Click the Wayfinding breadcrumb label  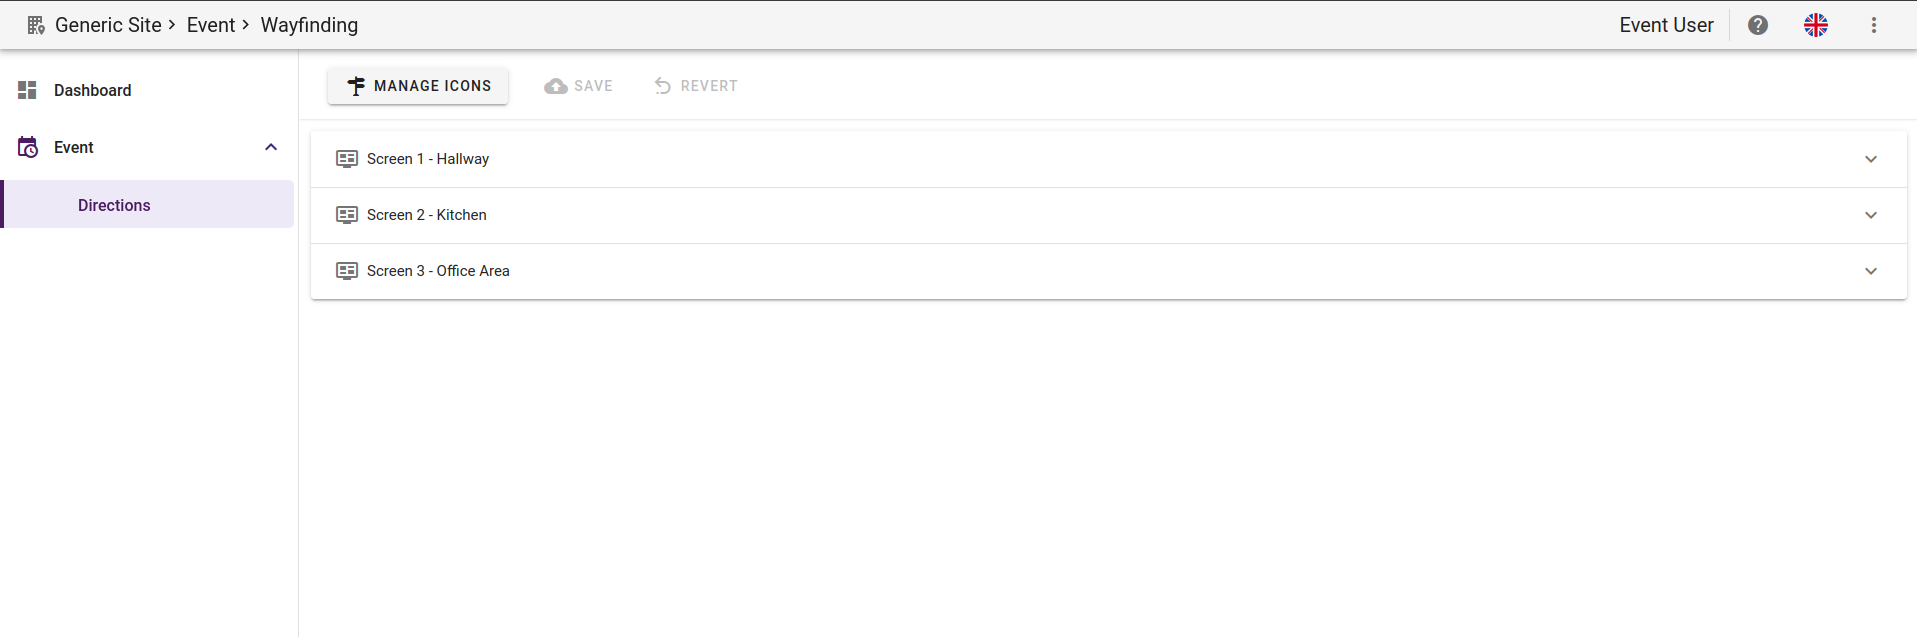pyautogui.click(x=308, y=24)
